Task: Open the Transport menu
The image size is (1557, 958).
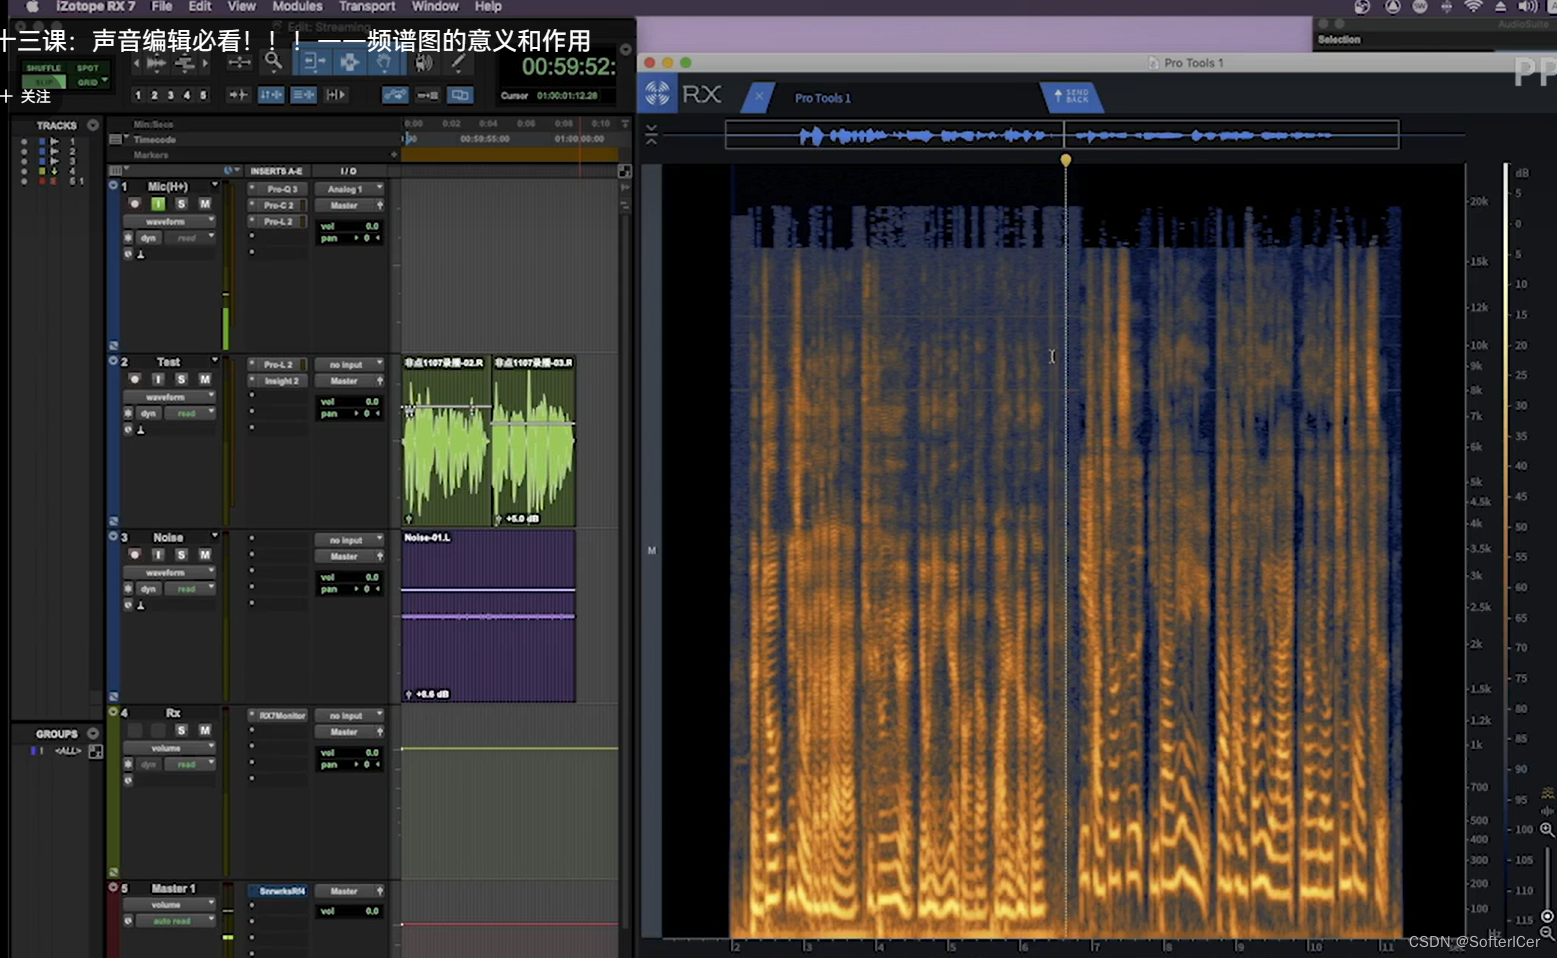Action: 367,6
